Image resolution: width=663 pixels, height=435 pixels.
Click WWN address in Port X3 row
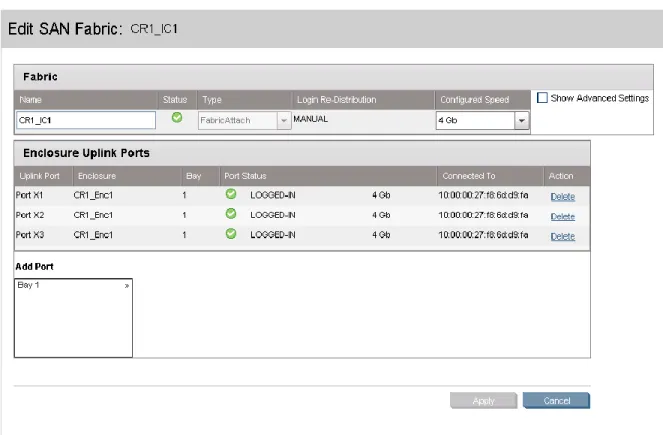click(483, 235)
